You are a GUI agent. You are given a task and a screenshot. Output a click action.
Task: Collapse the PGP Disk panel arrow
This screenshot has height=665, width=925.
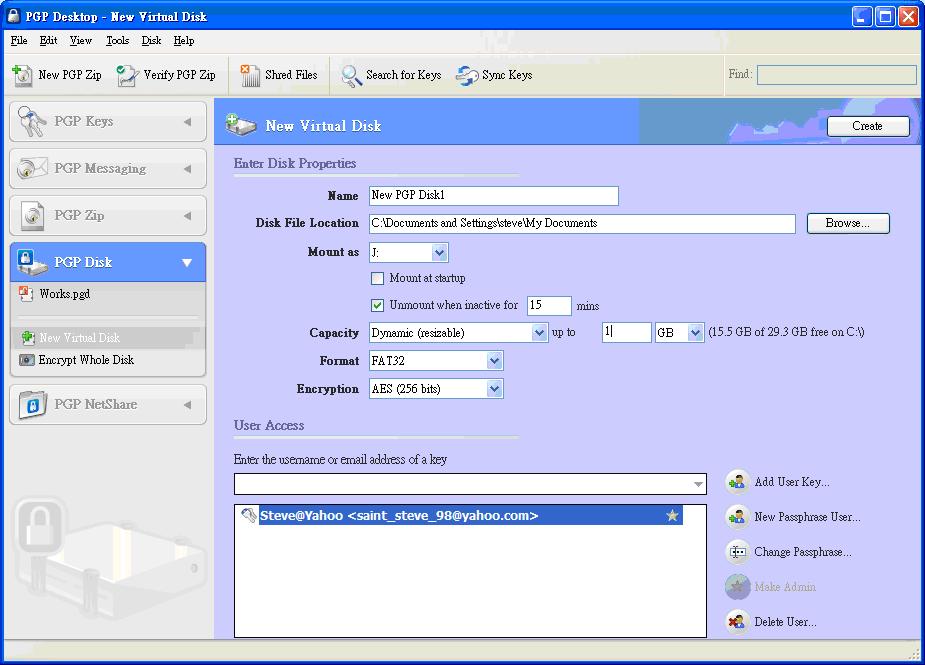187,263
